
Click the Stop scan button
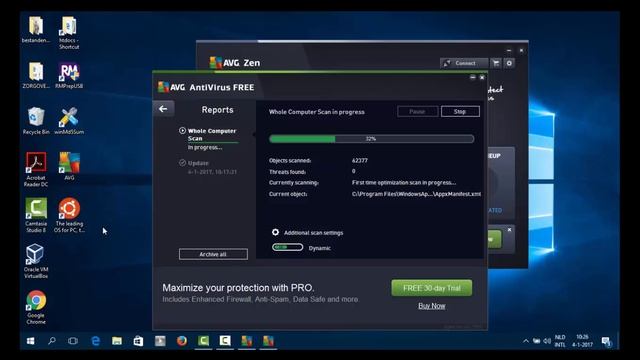tap(460, 111)
